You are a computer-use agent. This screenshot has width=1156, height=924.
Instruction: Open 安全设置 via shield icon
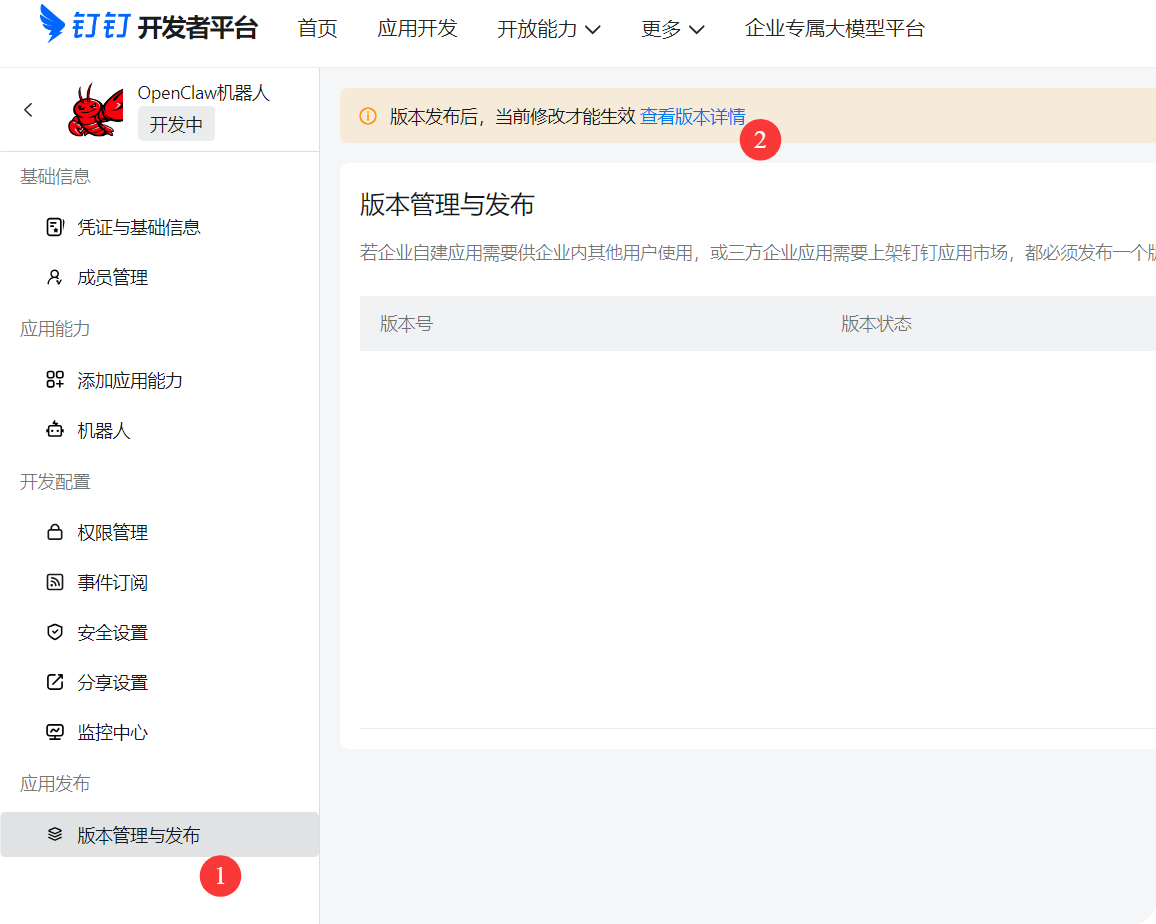pos(55,632)
